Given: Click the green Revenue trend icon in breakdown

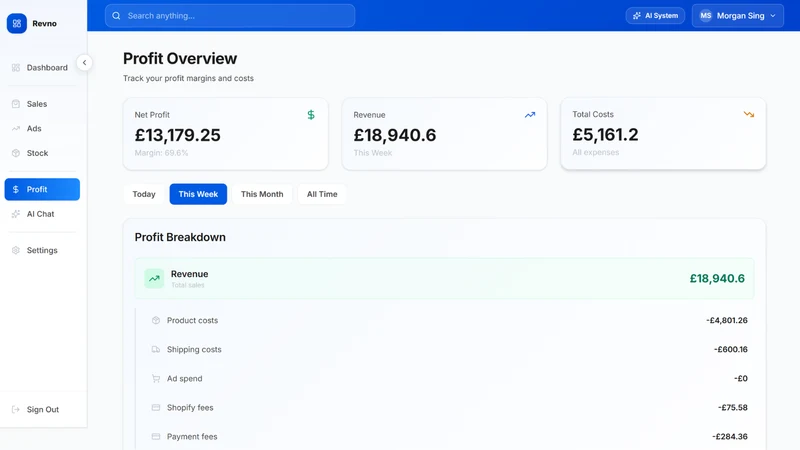Looking at the screenshot, I should click(x=154, y=279).
